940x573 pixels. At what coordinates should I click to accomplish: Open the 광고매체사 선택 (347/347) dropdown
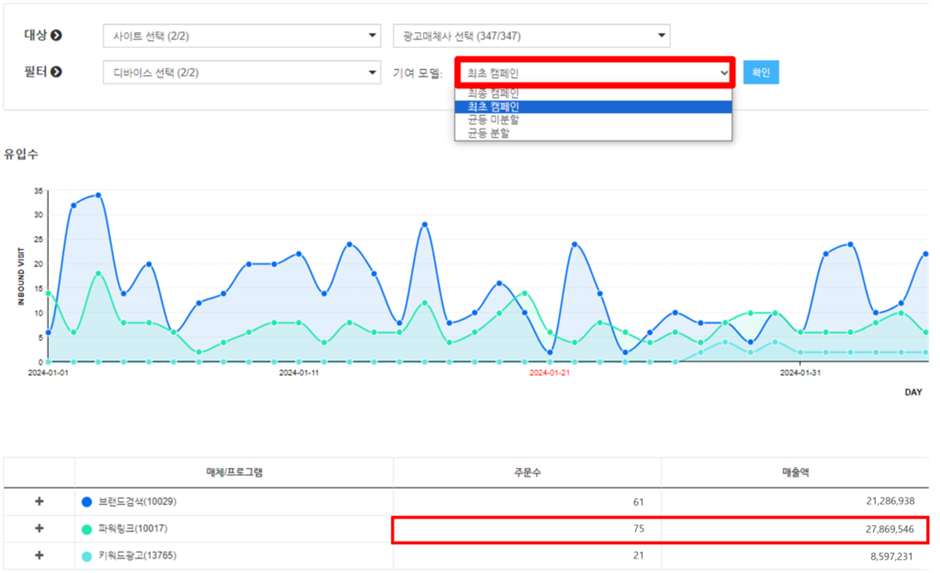[531, 37]
